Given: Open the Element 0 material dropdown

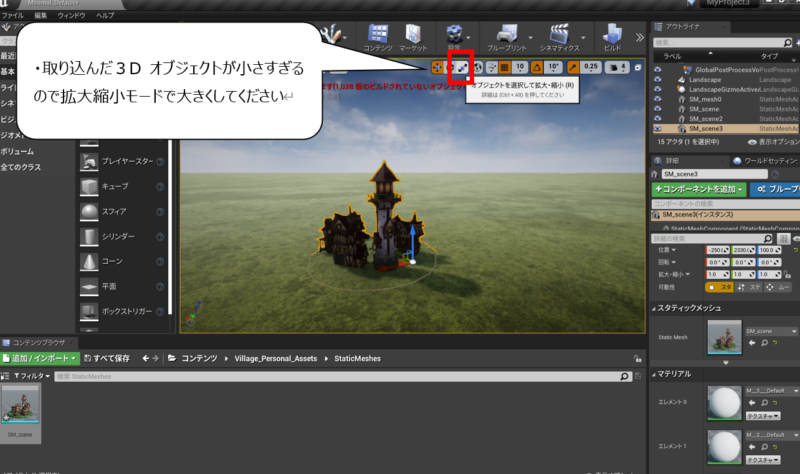Looking at the screenshot, I should tap(771, 391).
